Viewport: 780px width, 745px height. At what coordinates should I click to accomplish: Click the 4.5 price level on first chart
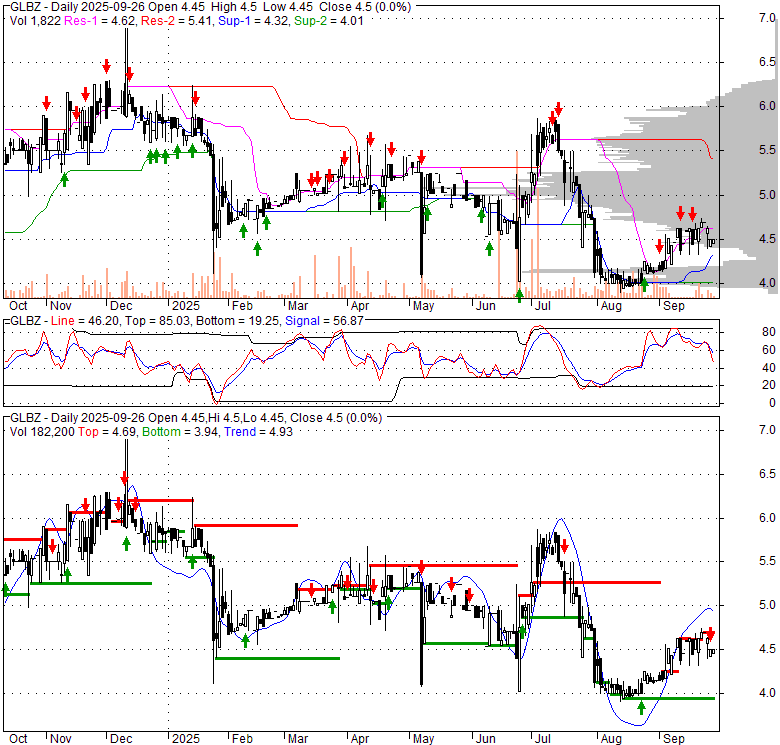click(x=767, y=239)
